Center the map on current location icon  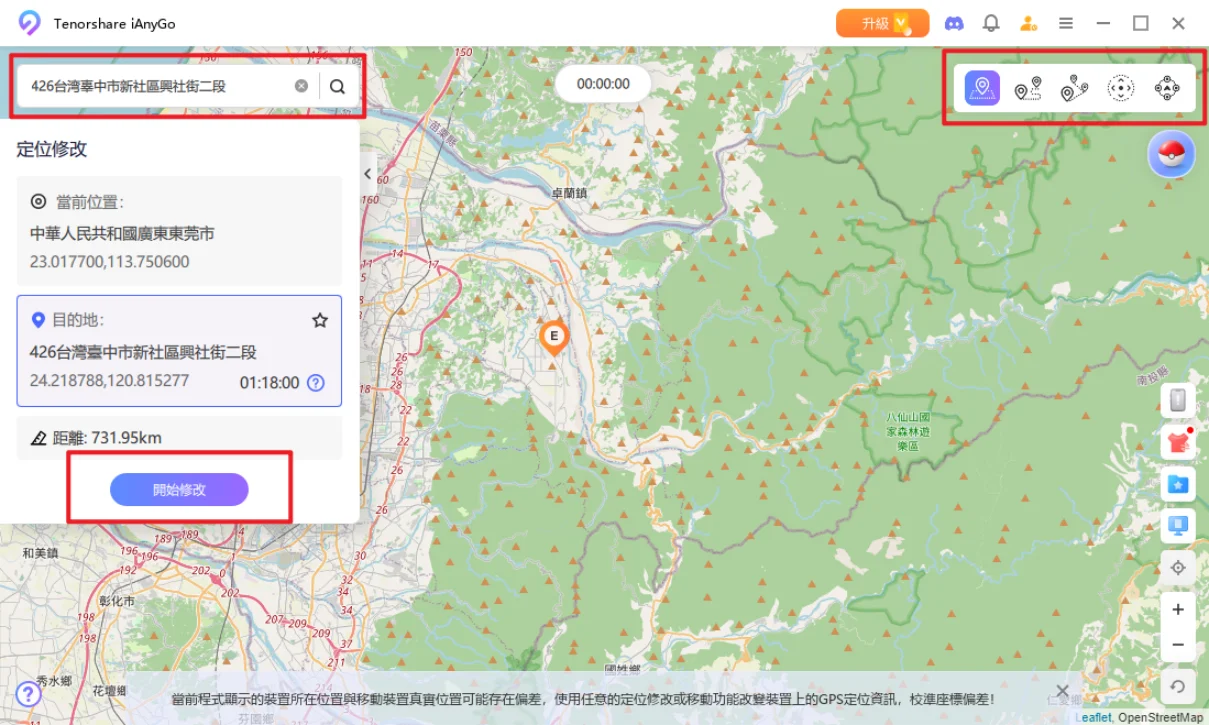point(1178,568)
